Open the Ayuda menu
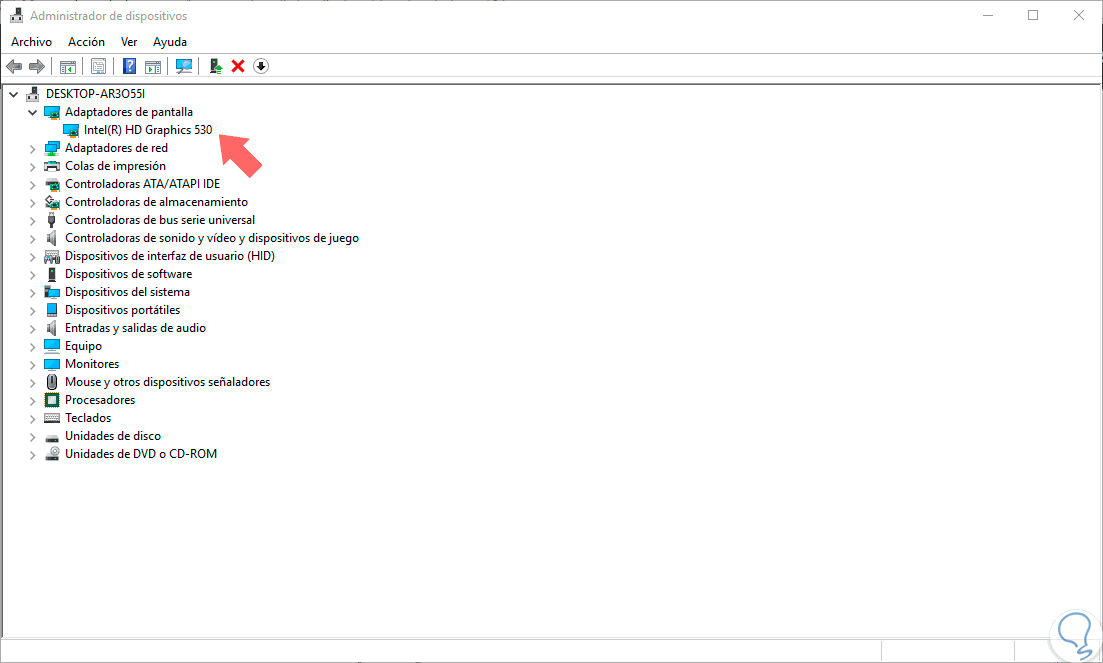Image resolution: width=1103 pixels, height=663 pixels. coord(170,42)
